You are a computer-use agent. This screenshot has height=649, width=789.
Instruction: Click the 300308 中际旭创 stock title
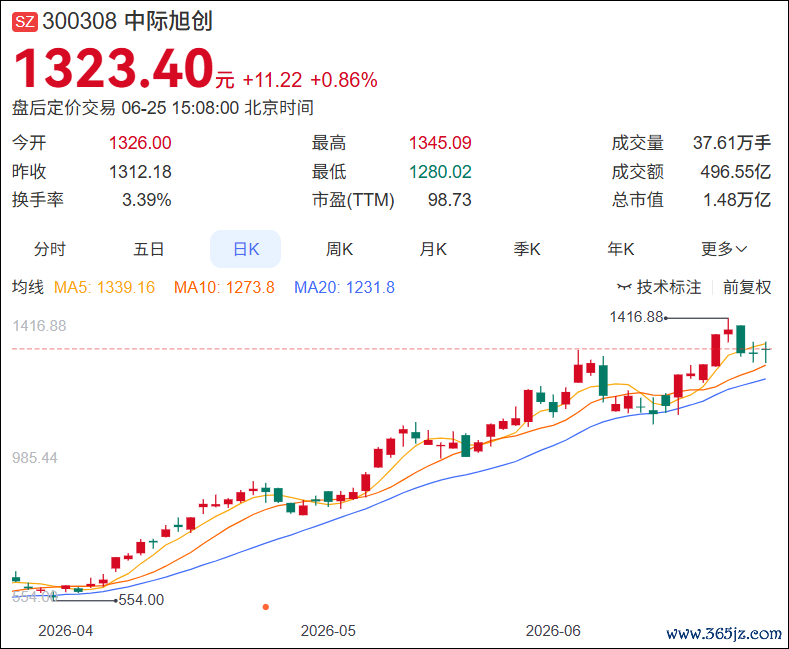point(127,22)
